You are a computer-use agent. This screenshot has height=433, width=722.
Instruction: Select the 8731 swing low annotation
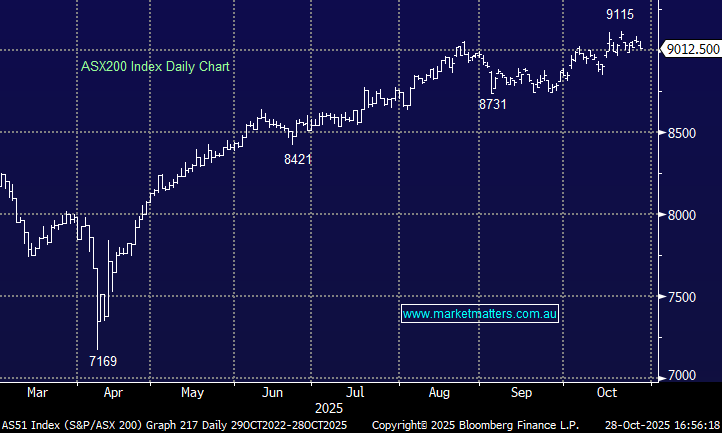pyautogui.click(x=494, y=104)
